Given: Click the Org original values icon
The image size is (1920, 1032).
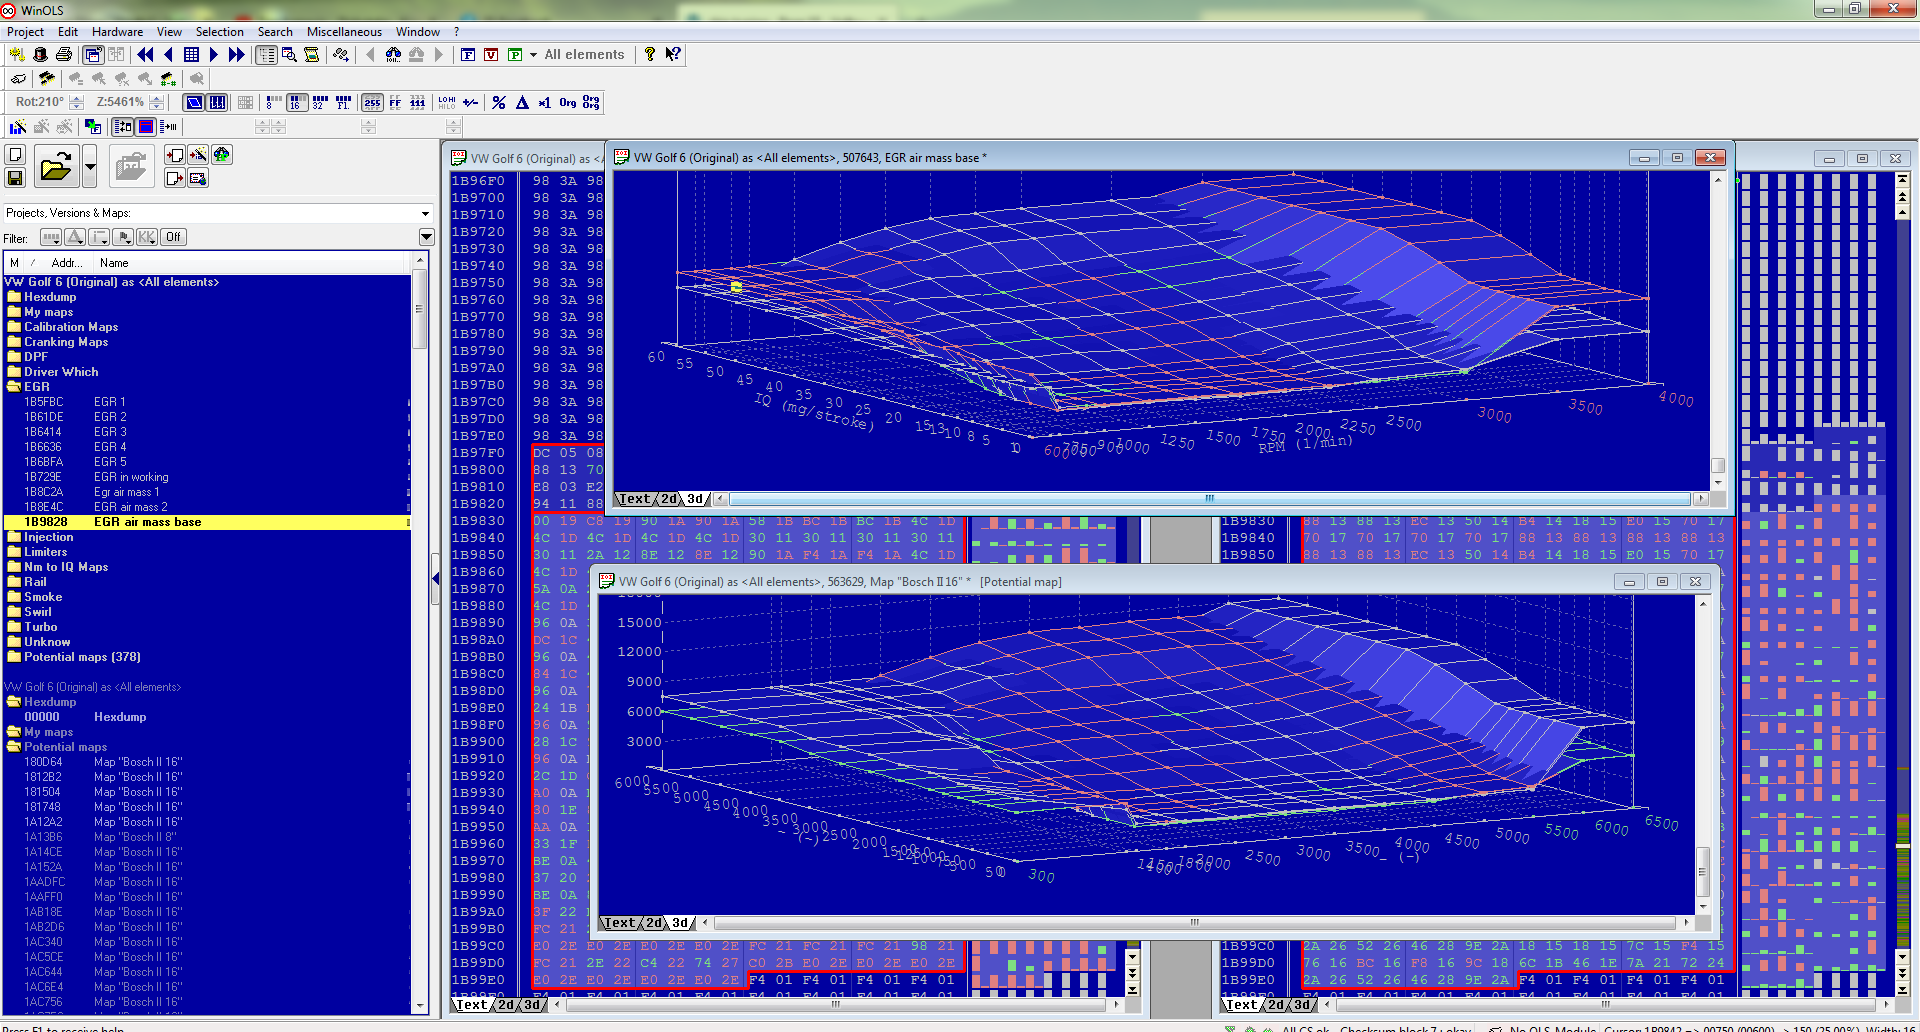Looking at the screenshot, I should (x=568, y=102).
